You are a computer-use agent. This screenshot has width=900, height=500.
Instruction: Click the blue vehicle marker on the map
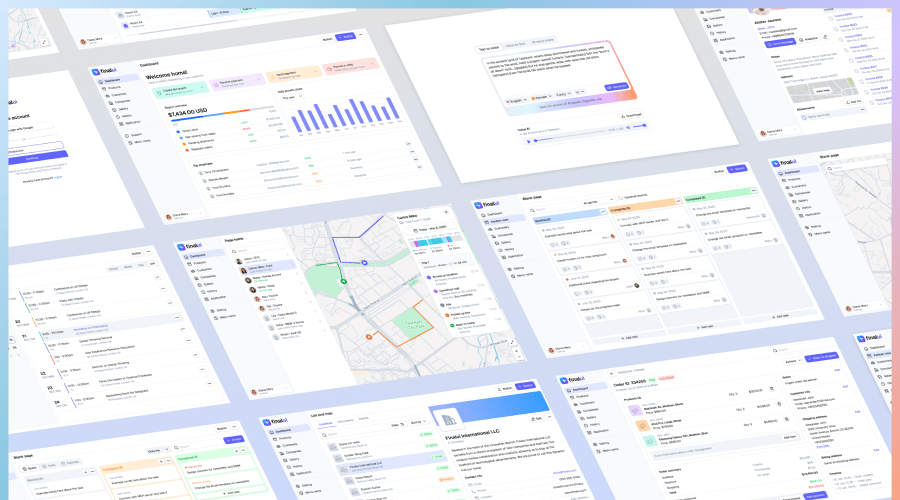click(x=364, y=262)
